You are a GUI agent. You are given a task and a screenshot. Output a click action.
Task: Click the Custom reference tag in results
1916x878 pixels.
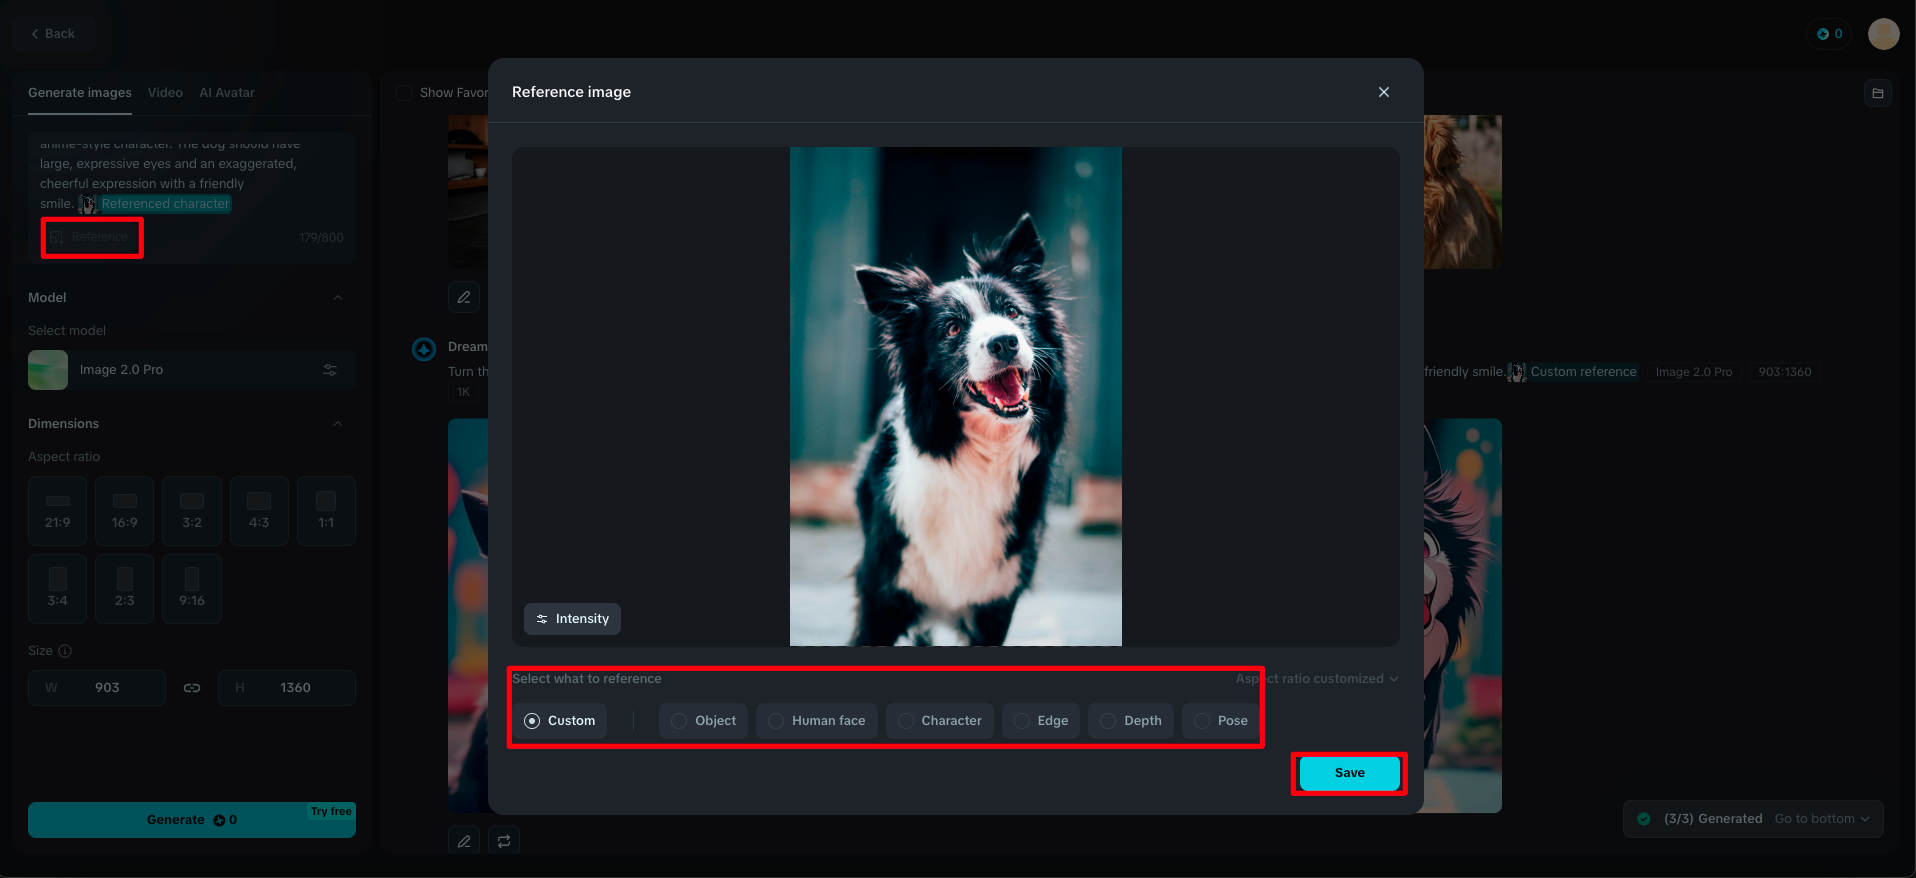pos(1573,372)
